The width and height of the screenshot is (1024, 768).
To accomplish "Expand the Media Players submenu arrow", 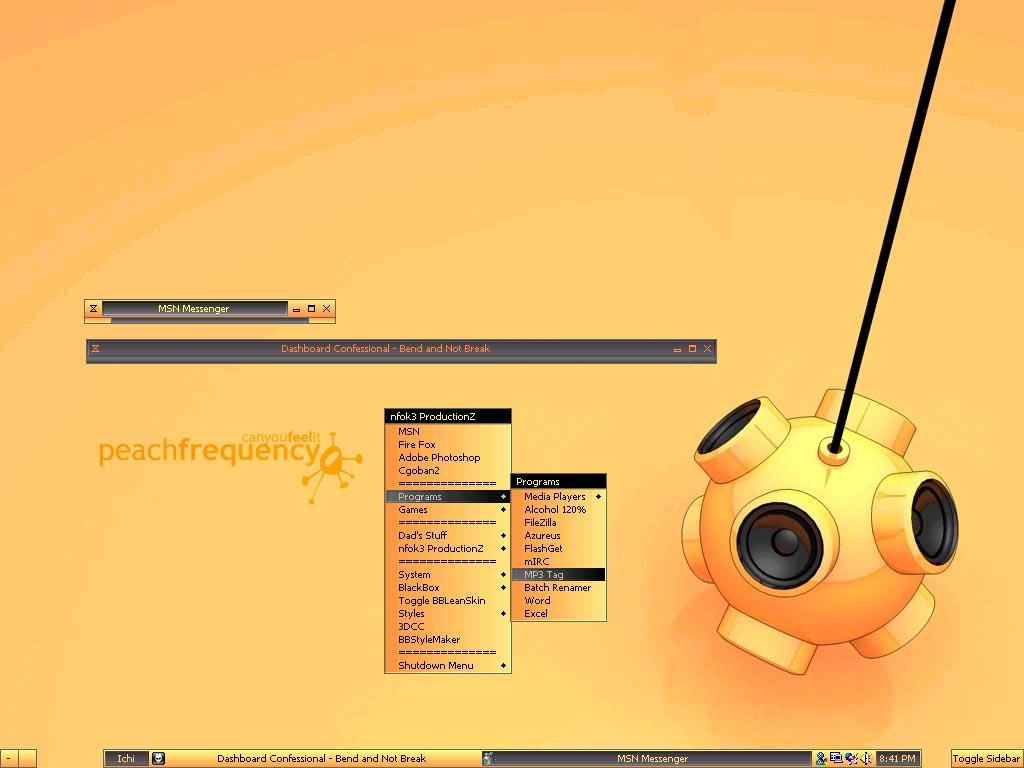I will [x=598, y=497].
